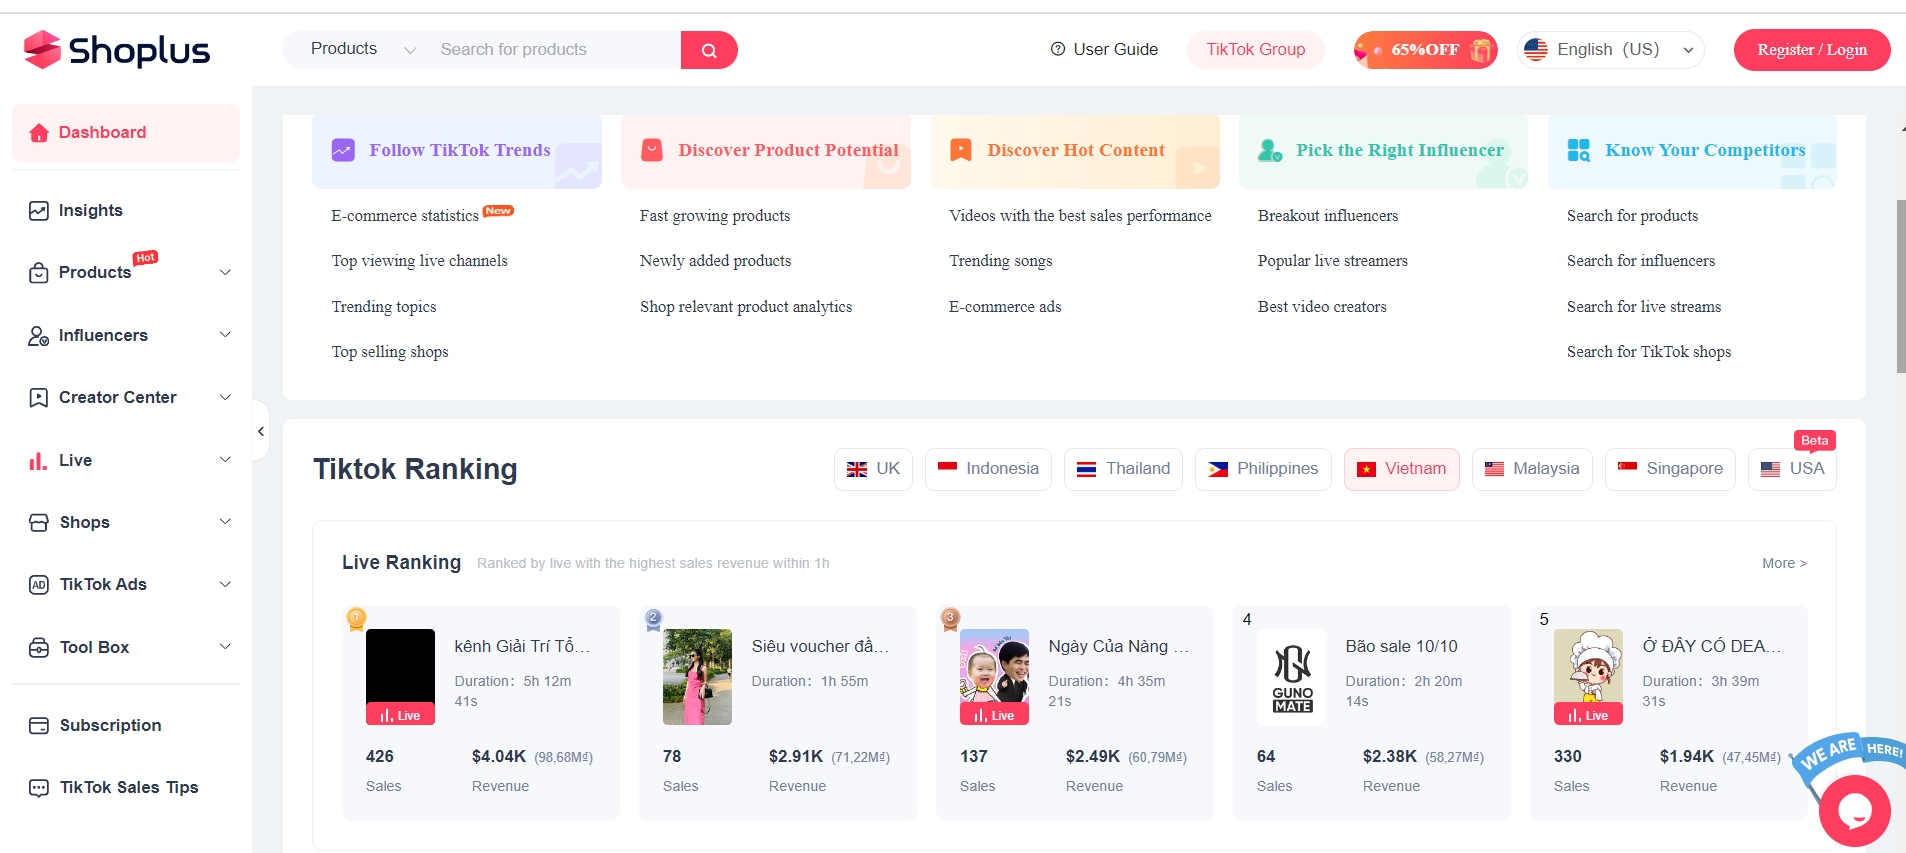
Task: Click the Insights chart icon in sidebar
Action: coord(39,211)
